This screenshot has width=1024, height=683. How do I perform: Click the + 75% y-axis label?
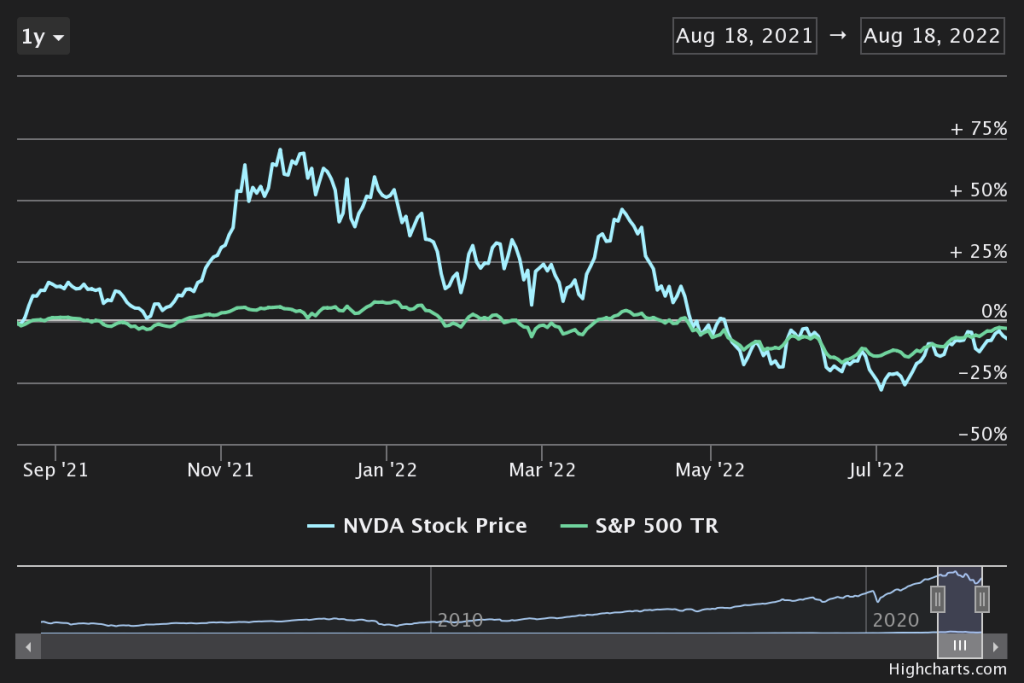(x=978, y=129)
